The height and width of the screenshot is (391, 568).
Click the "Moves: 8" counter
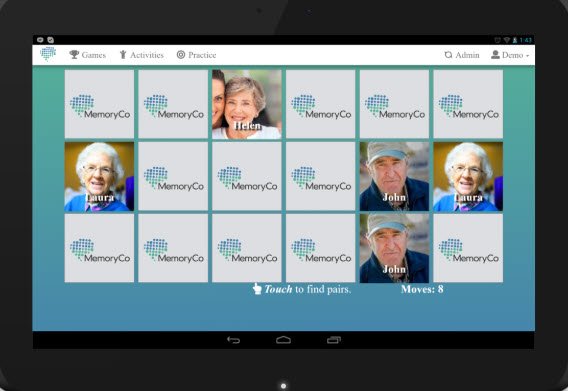coord(422,289)
